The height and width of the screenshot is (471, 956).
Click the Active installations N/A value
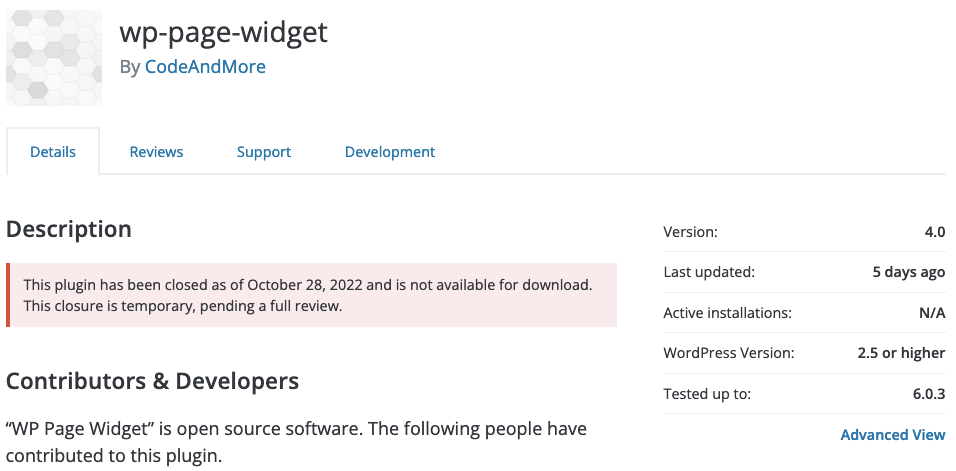click(x=932, y=313)
